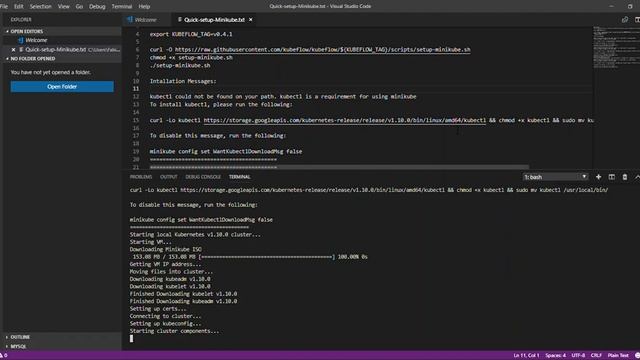
Task: Close Quick-setup-Minikube.txt from Open Editors list
Action: 13,49
